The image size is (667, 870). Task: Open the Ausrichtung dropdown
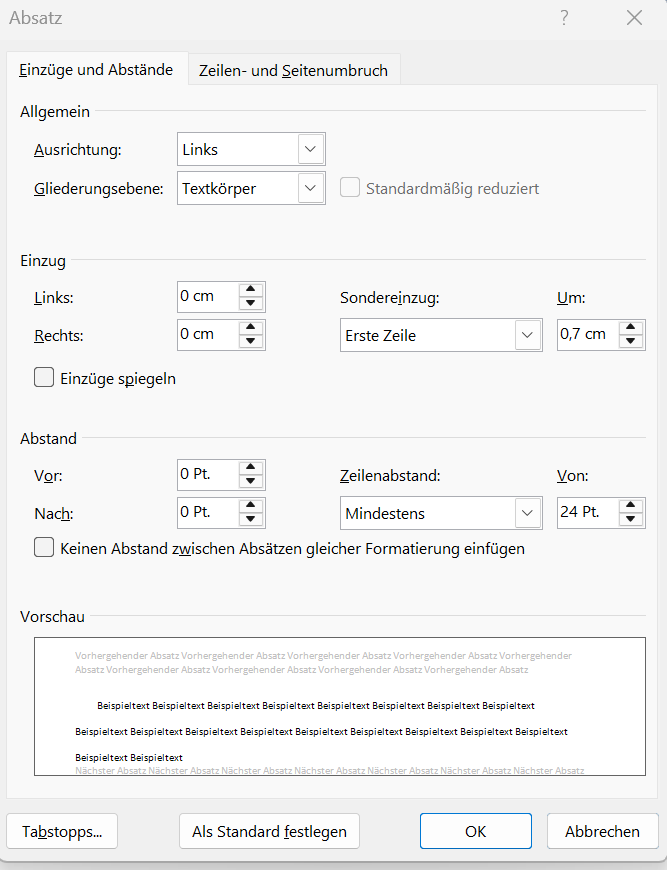[311, 149]
